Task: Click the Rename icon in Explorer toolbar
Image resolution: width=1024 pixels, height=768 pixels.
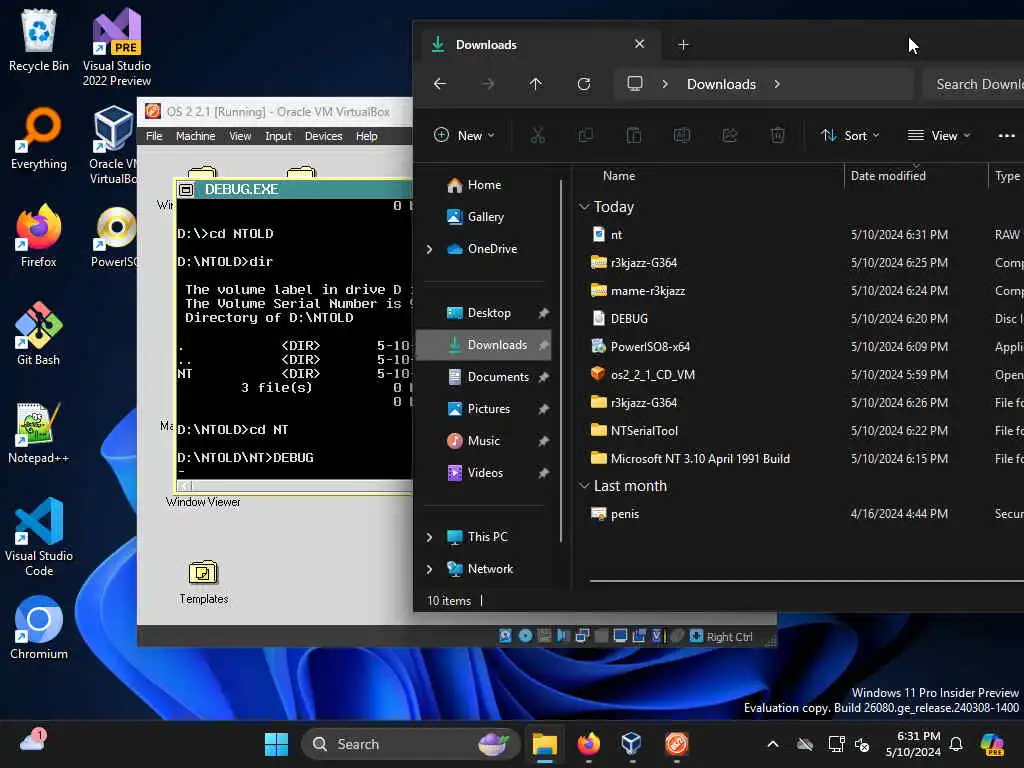Action: 682,135
